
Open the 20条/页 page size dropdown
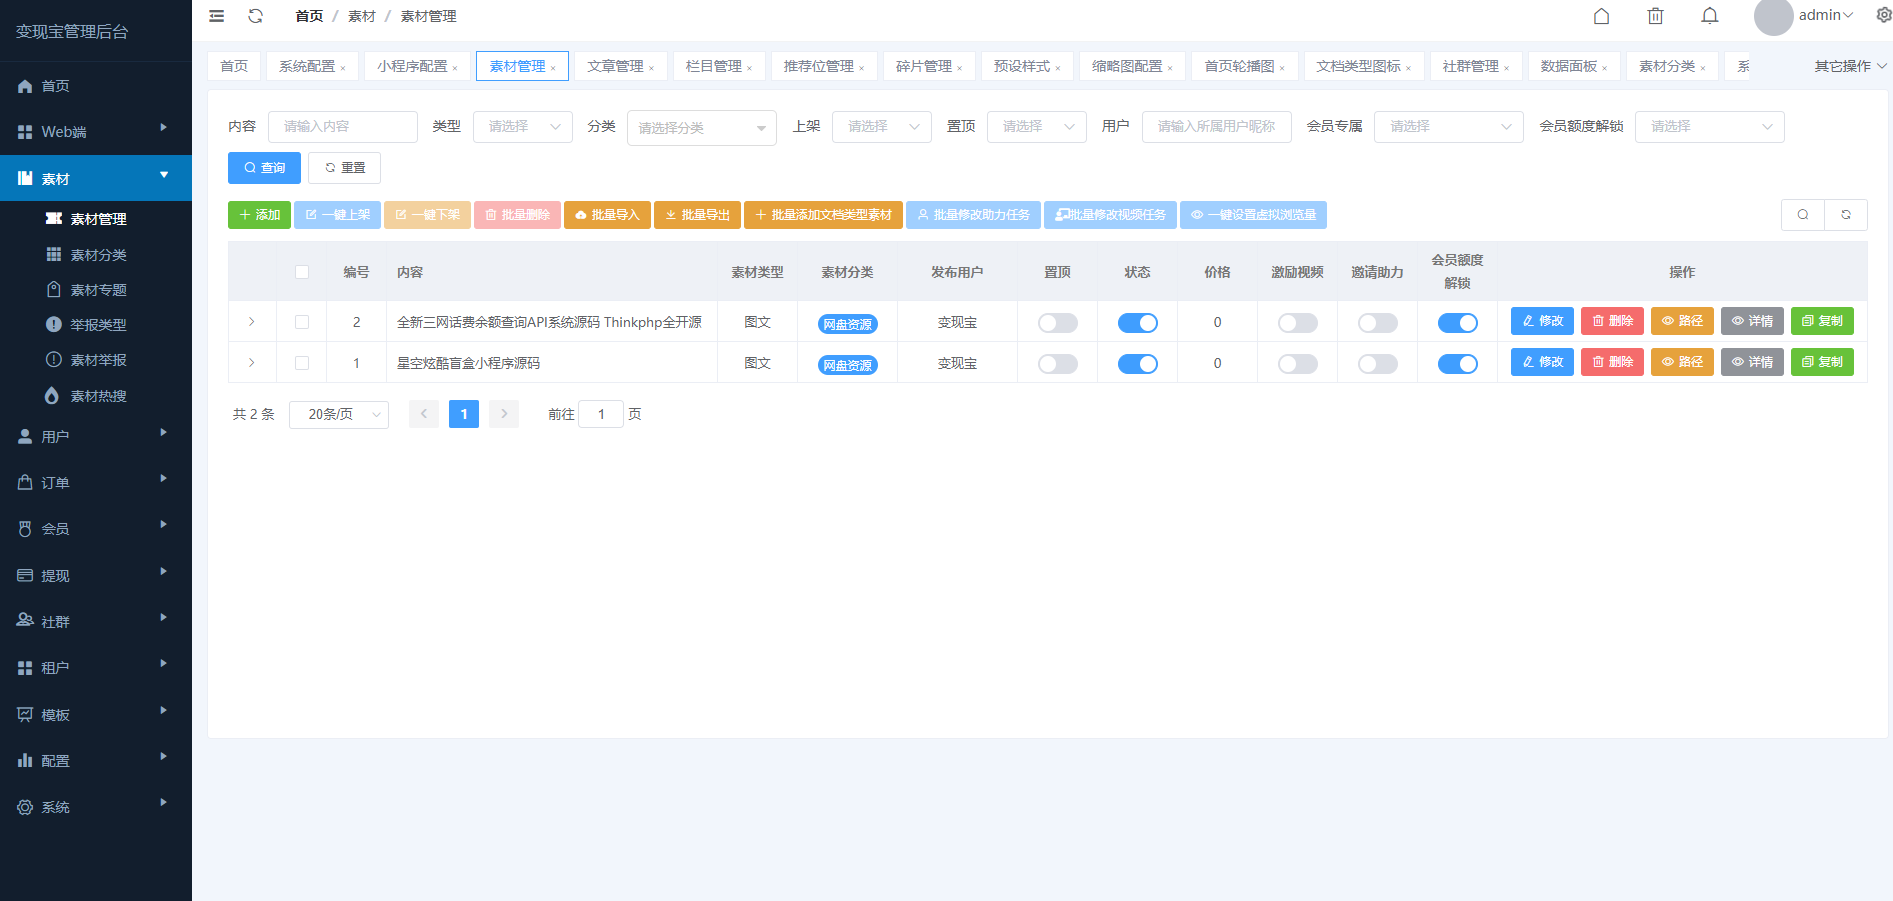coord(339,414)
